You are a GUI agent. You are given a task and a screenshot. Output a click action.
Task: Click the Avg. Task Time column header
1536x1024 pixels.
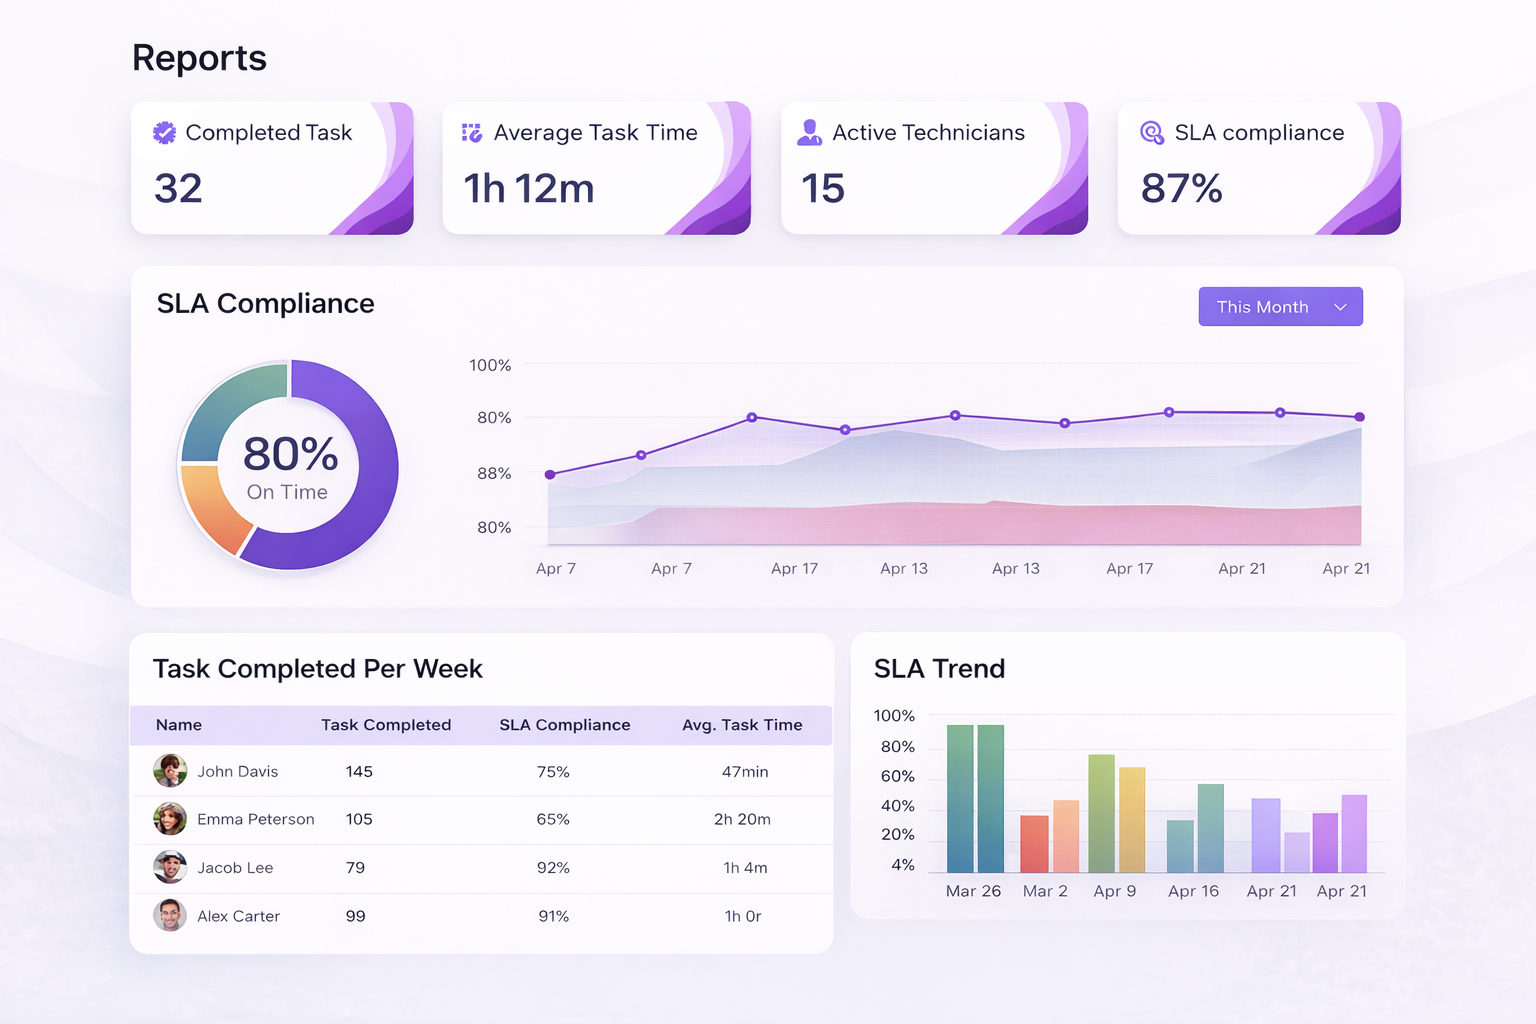(x=742, y=725)
